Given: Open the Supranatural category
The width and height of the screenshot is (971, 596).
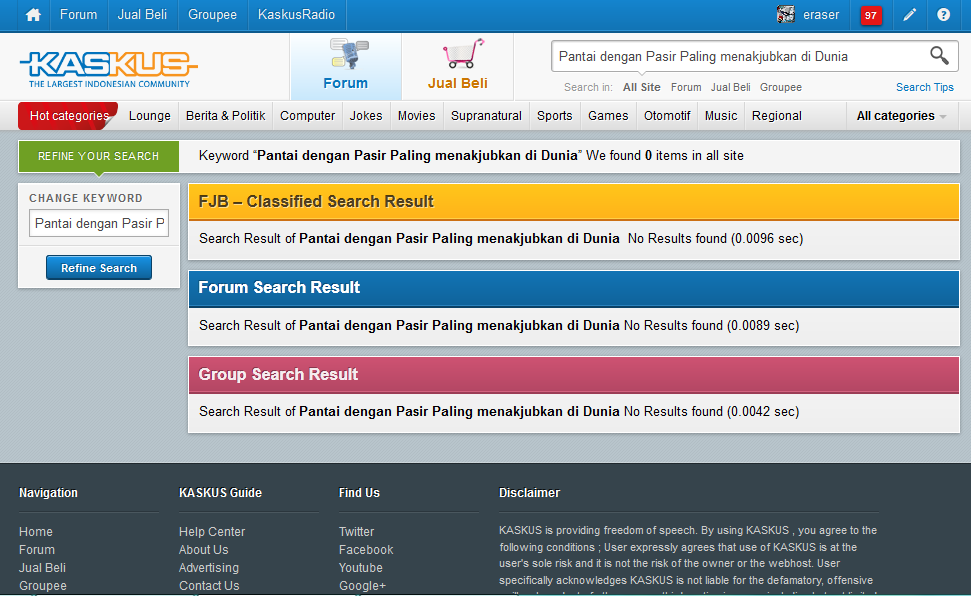Looking at the screenshot, I should 486,116.
